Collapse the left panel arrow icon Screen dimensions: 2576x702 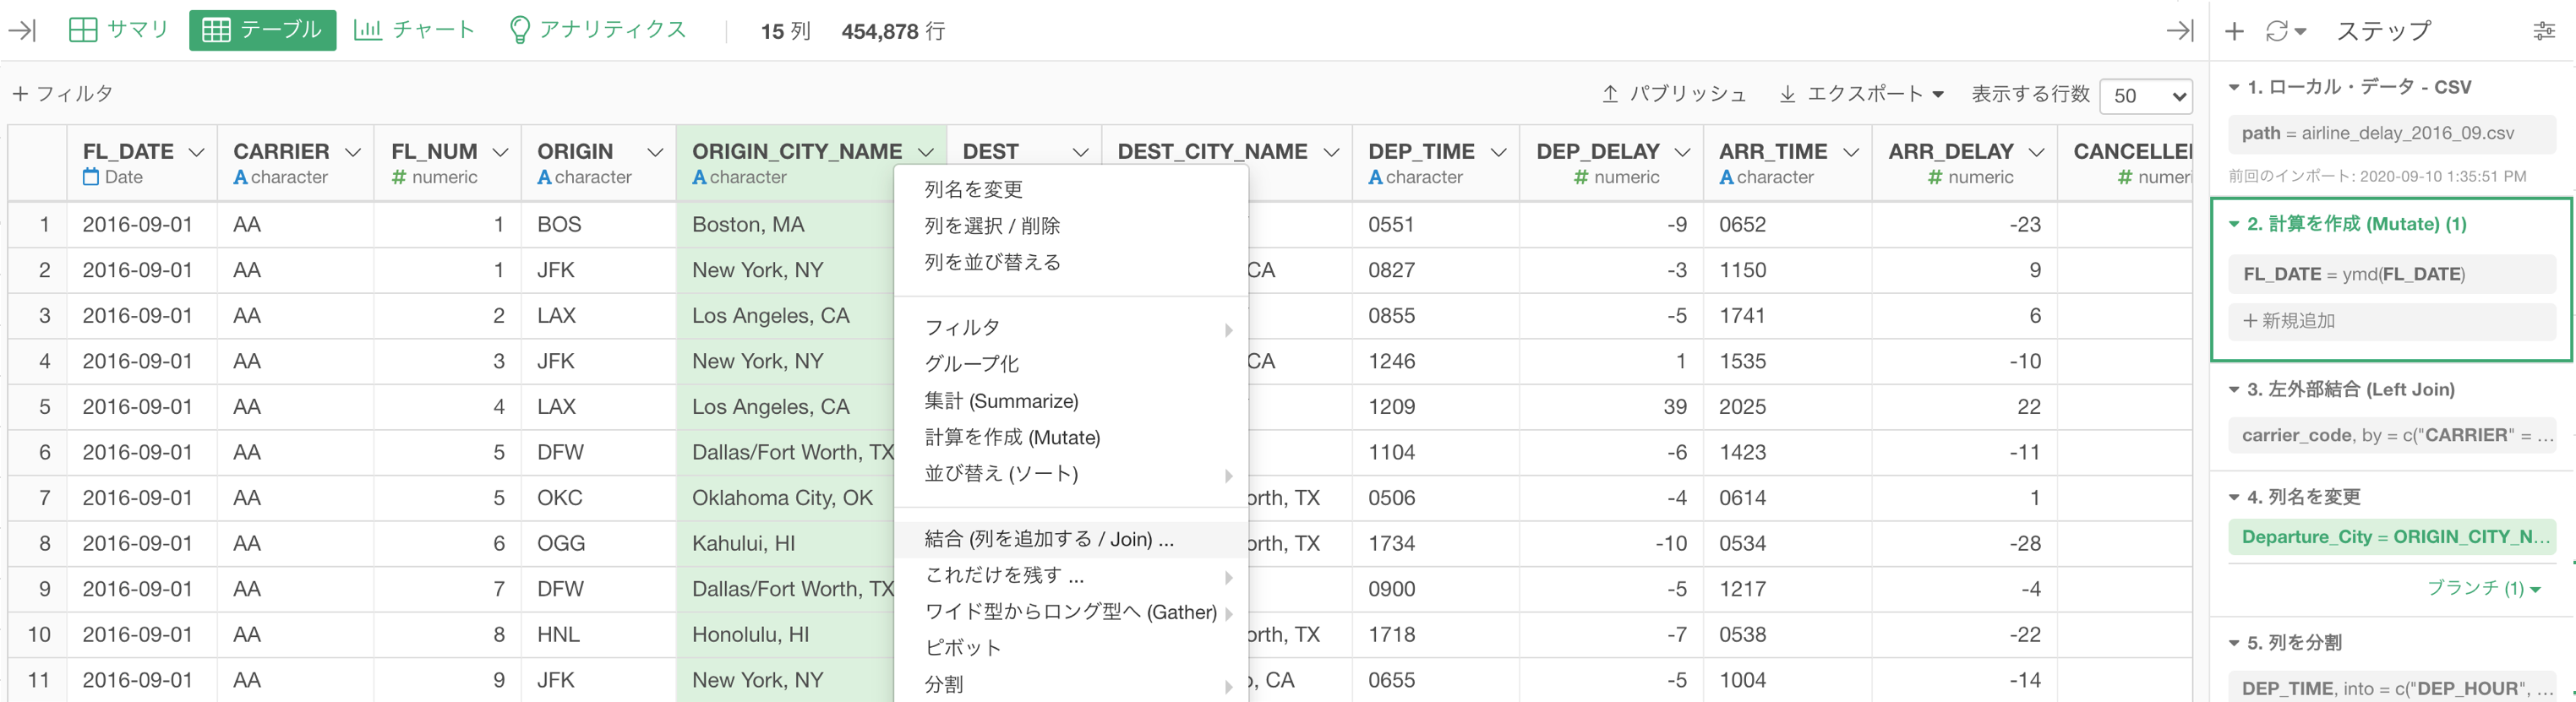(x=22, y=30)
